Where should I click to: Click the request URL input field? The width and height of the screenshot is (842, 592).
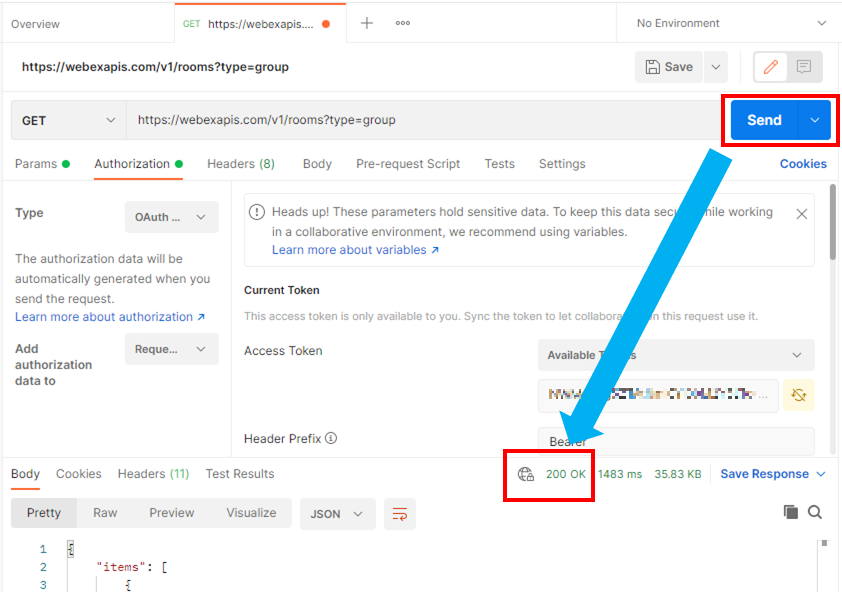click(420, 120)
